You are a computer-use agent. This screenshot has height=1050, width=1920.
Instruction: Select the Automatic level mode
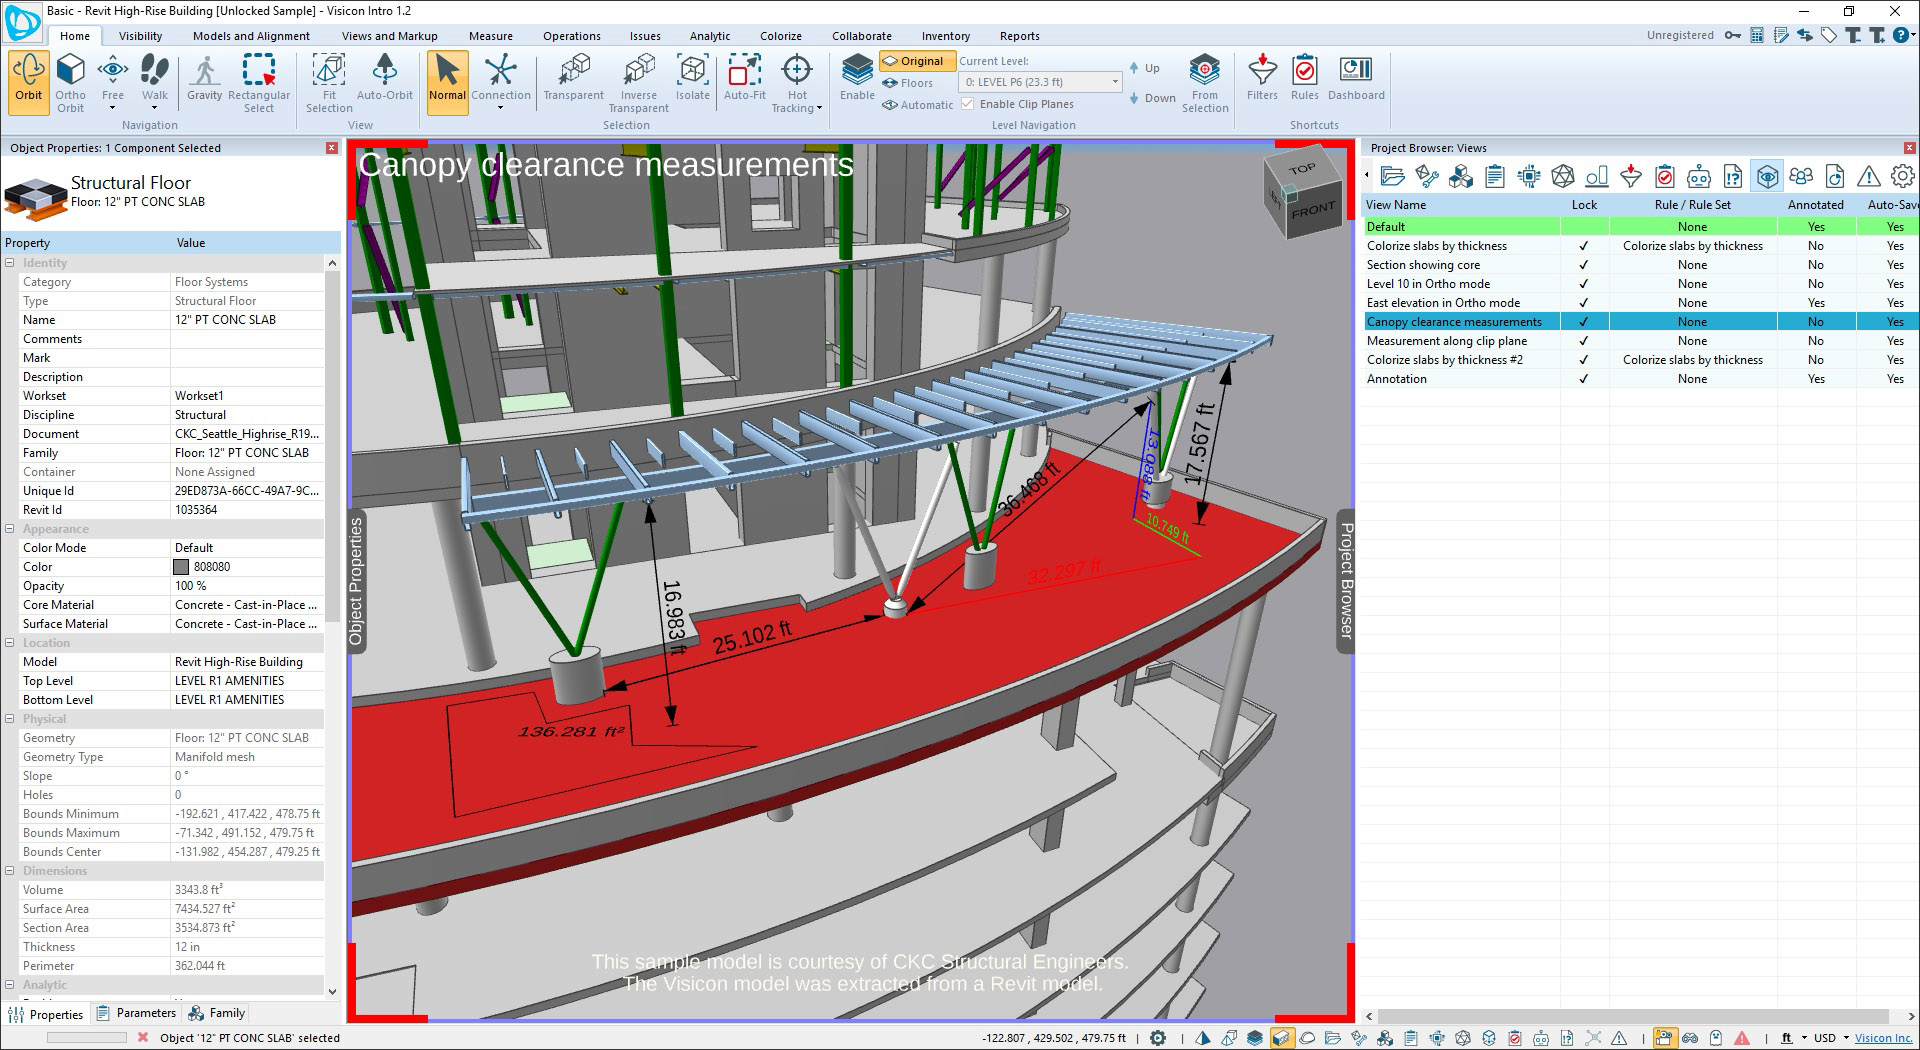click(x=918, y=105)
